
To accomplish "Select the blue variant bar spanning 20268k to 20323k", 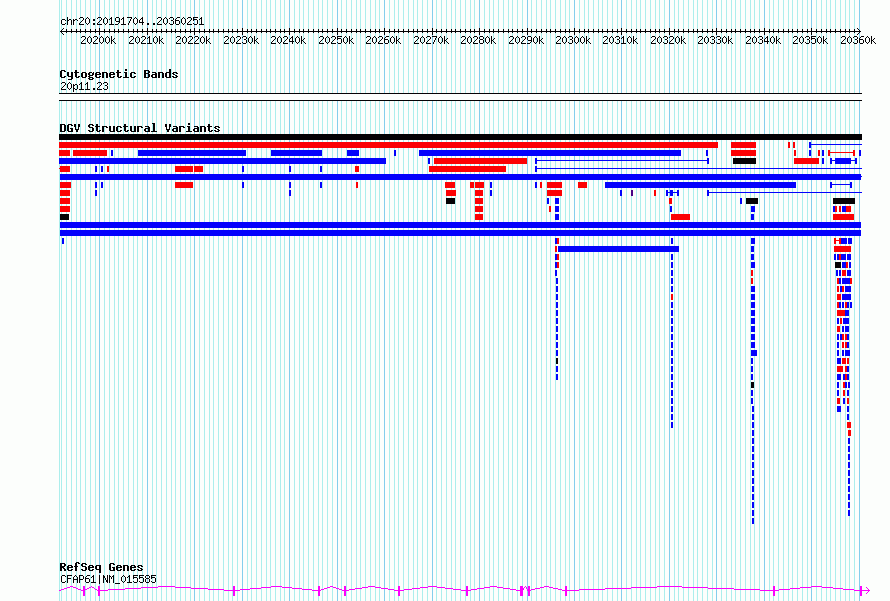I will pyautogui.click(x=550, y=153).
